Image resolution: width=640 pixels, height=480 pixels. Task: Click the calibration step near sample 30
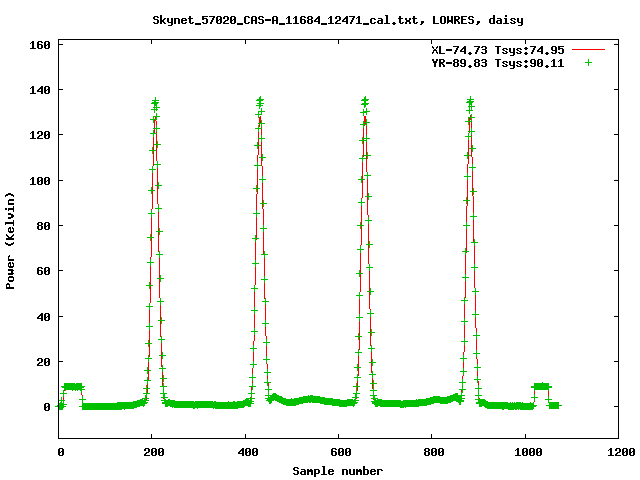pos(73,387)
